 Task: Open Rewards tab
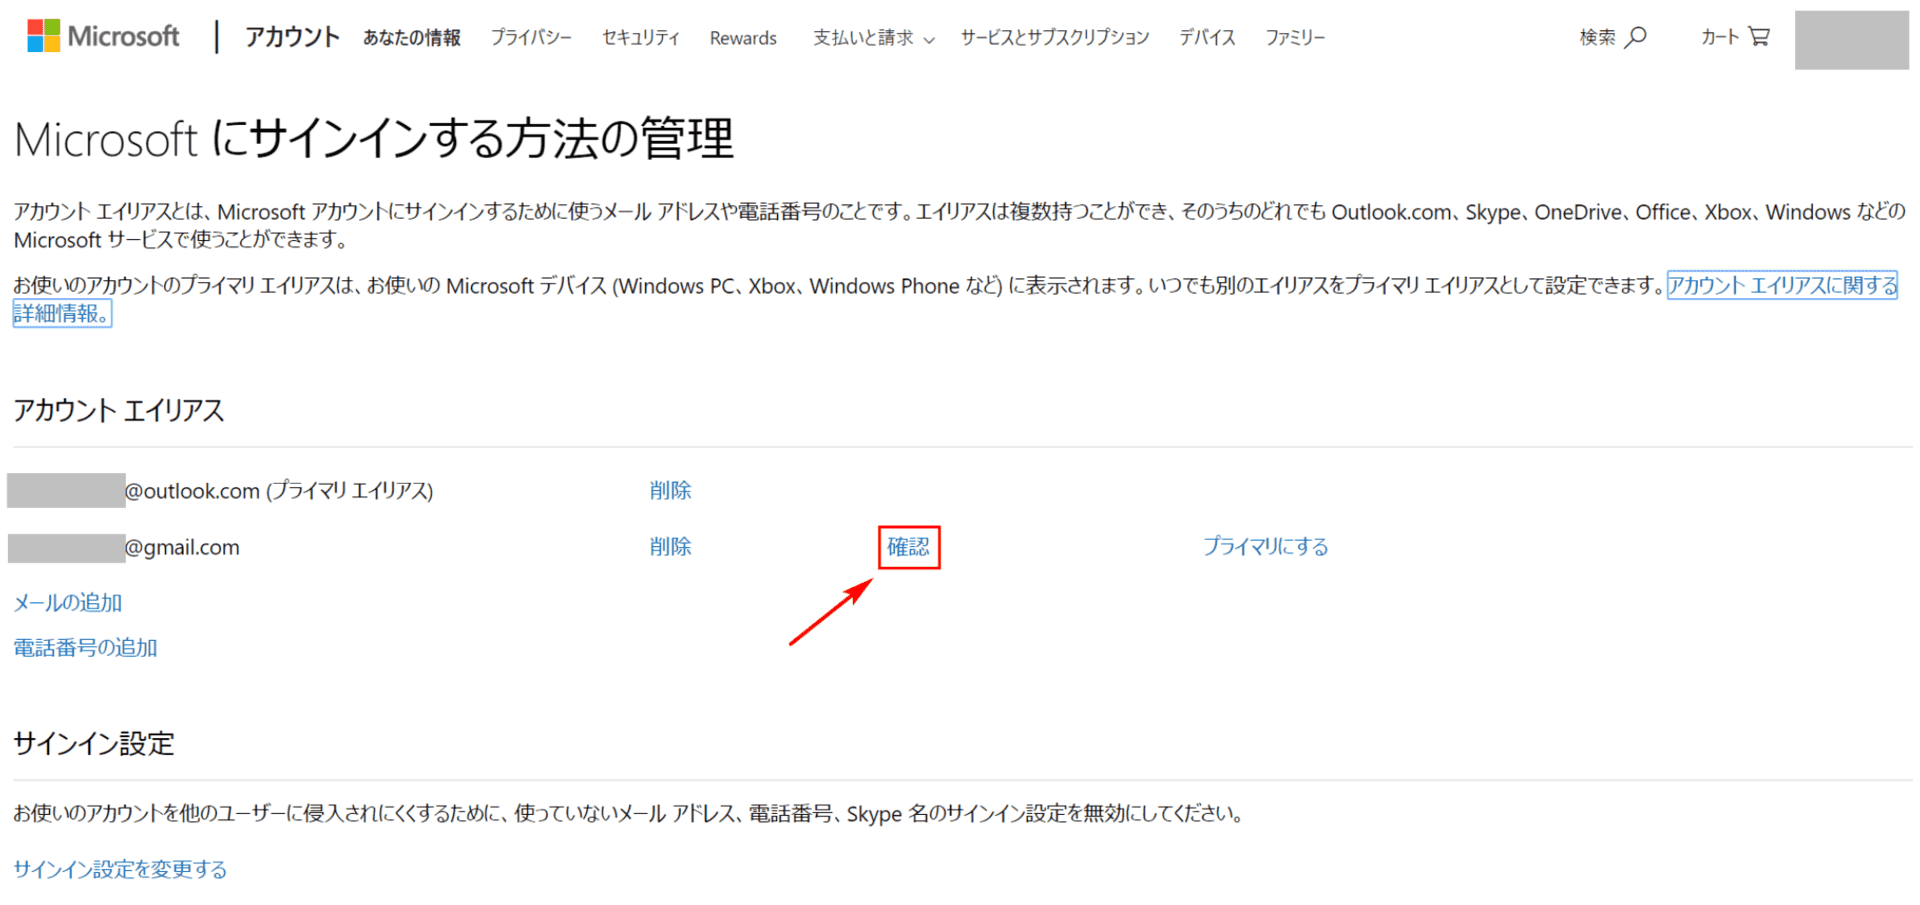click(x=743, y=38)
